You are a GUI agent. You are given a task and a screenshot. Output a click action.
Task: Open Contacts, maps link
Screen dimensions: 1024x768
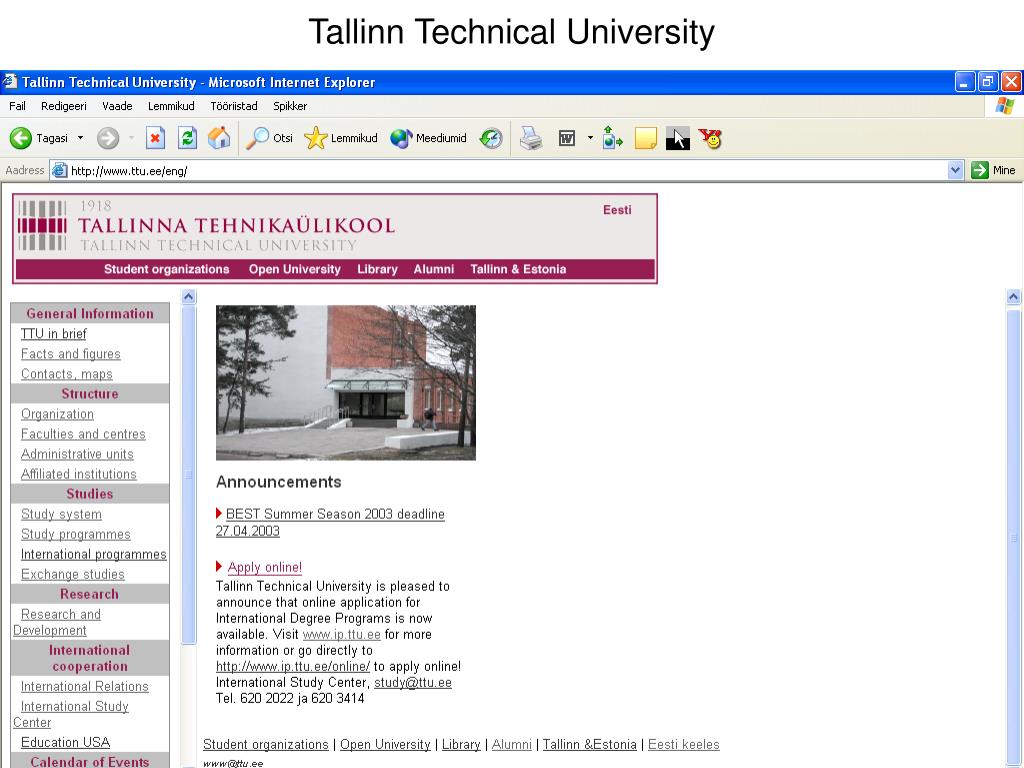tap(67, 374)
